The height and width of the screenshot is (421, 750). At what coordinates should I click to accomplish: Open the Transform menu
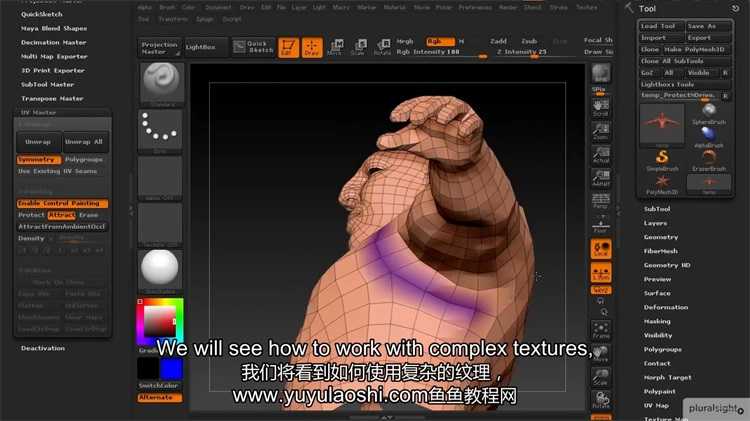(x=173, y=19)
